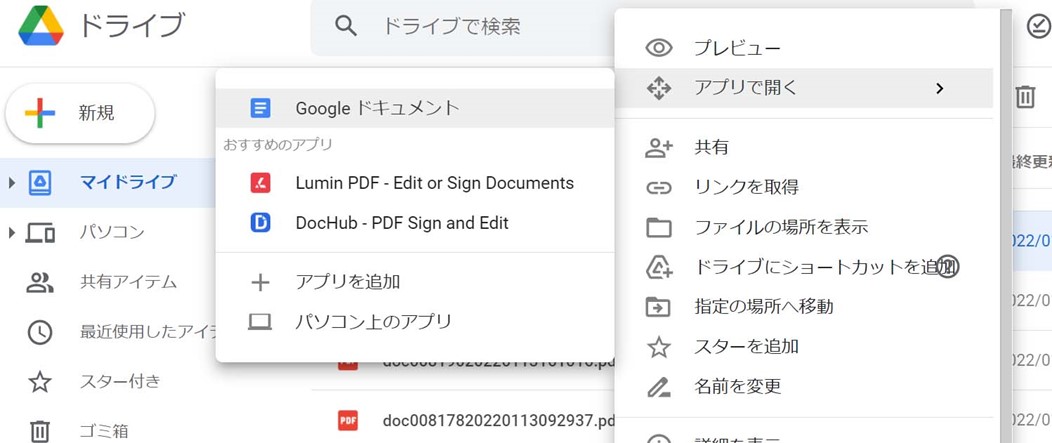Open パソコン in the sidebar
This screenshot has height=443, width=1052.
point(112,233)
